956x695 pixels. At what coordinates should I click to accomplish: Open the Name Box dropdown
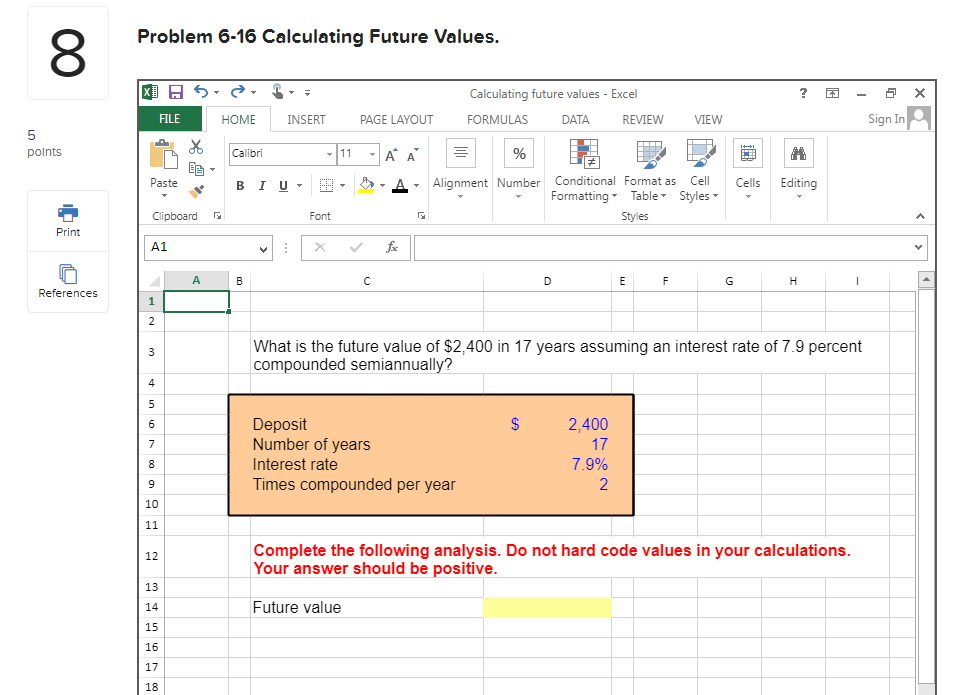(263, 248)
